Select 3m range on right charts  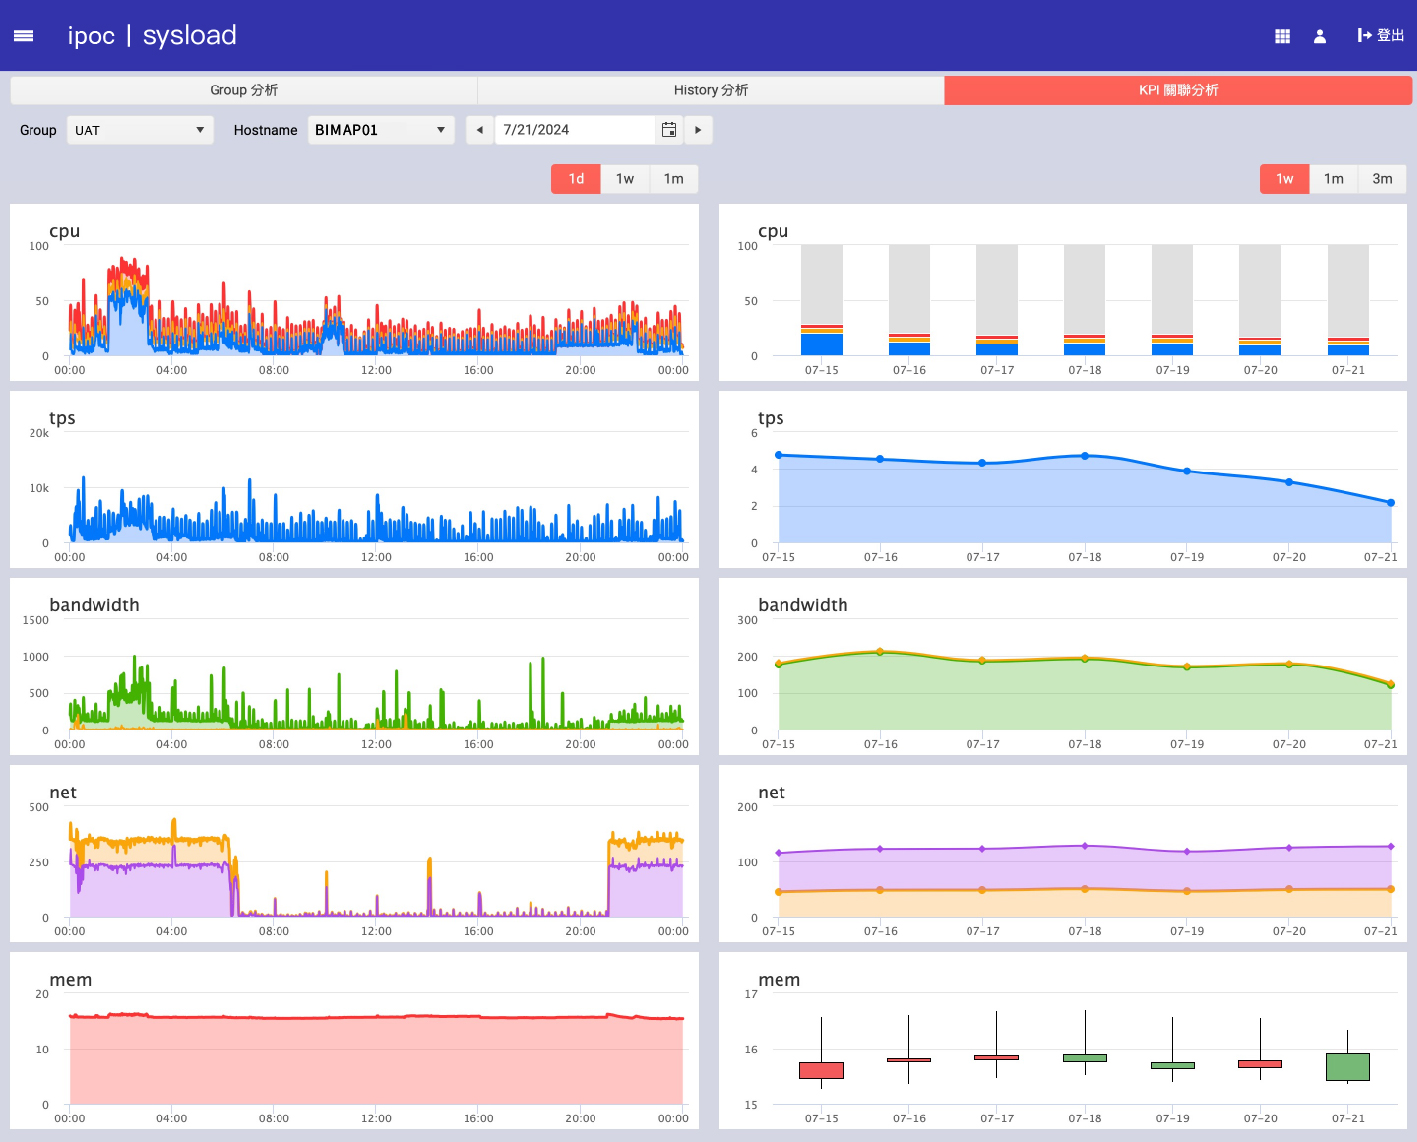(1382, 179)
